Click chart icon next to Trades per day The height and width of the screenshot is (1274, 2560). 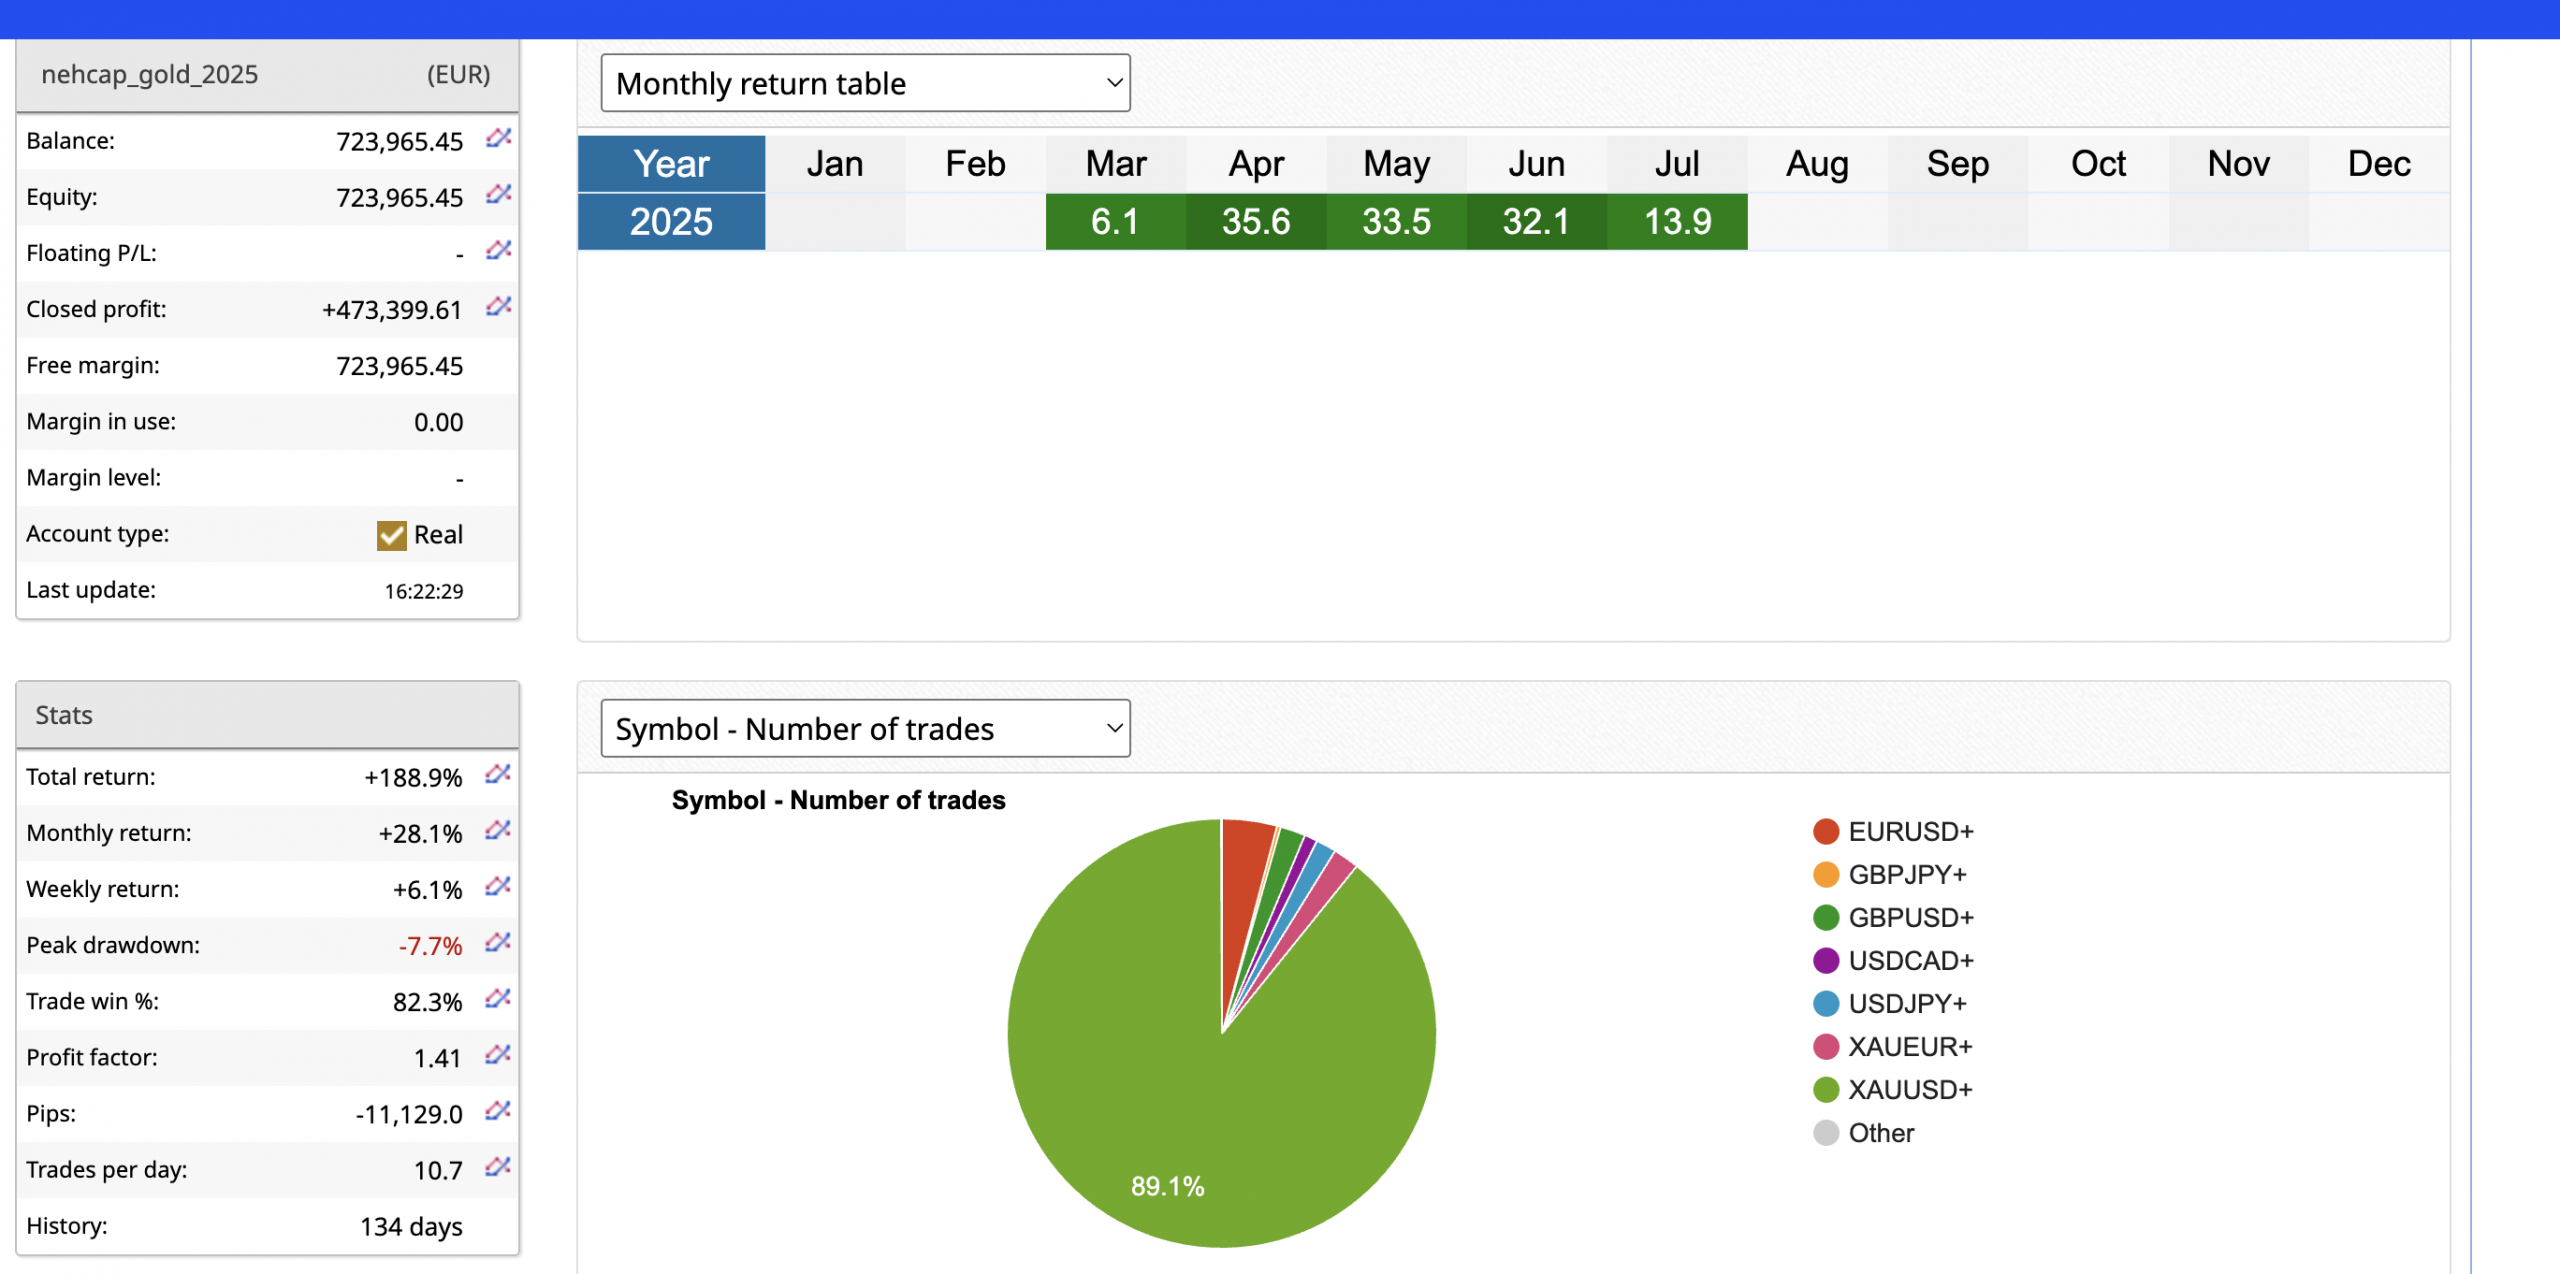[498, 1166]
